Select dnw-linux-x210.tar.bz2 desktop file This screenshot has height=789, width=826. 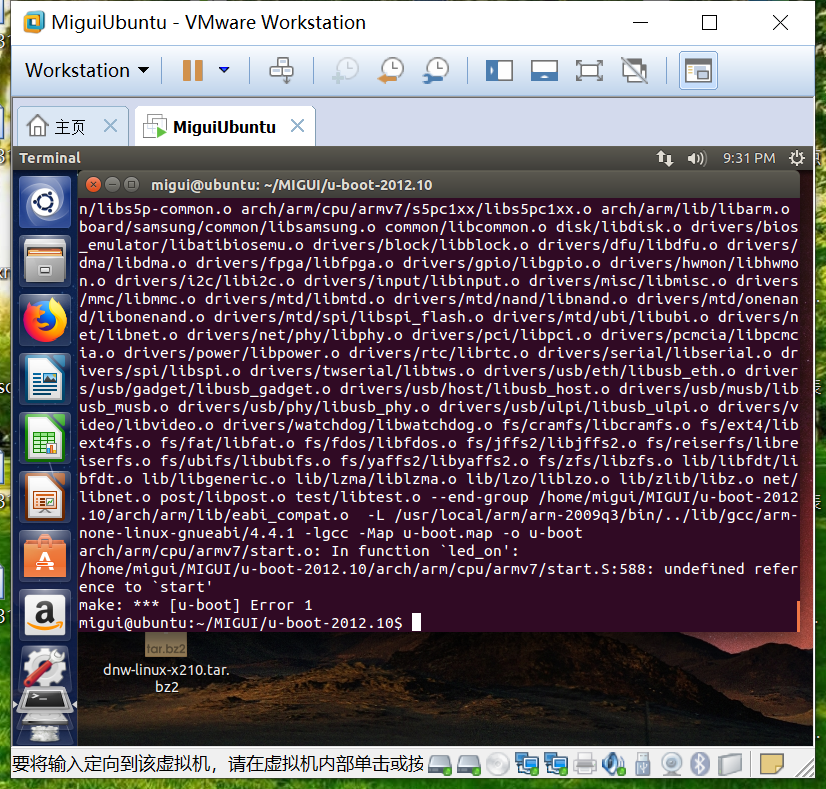coord(166,664)
